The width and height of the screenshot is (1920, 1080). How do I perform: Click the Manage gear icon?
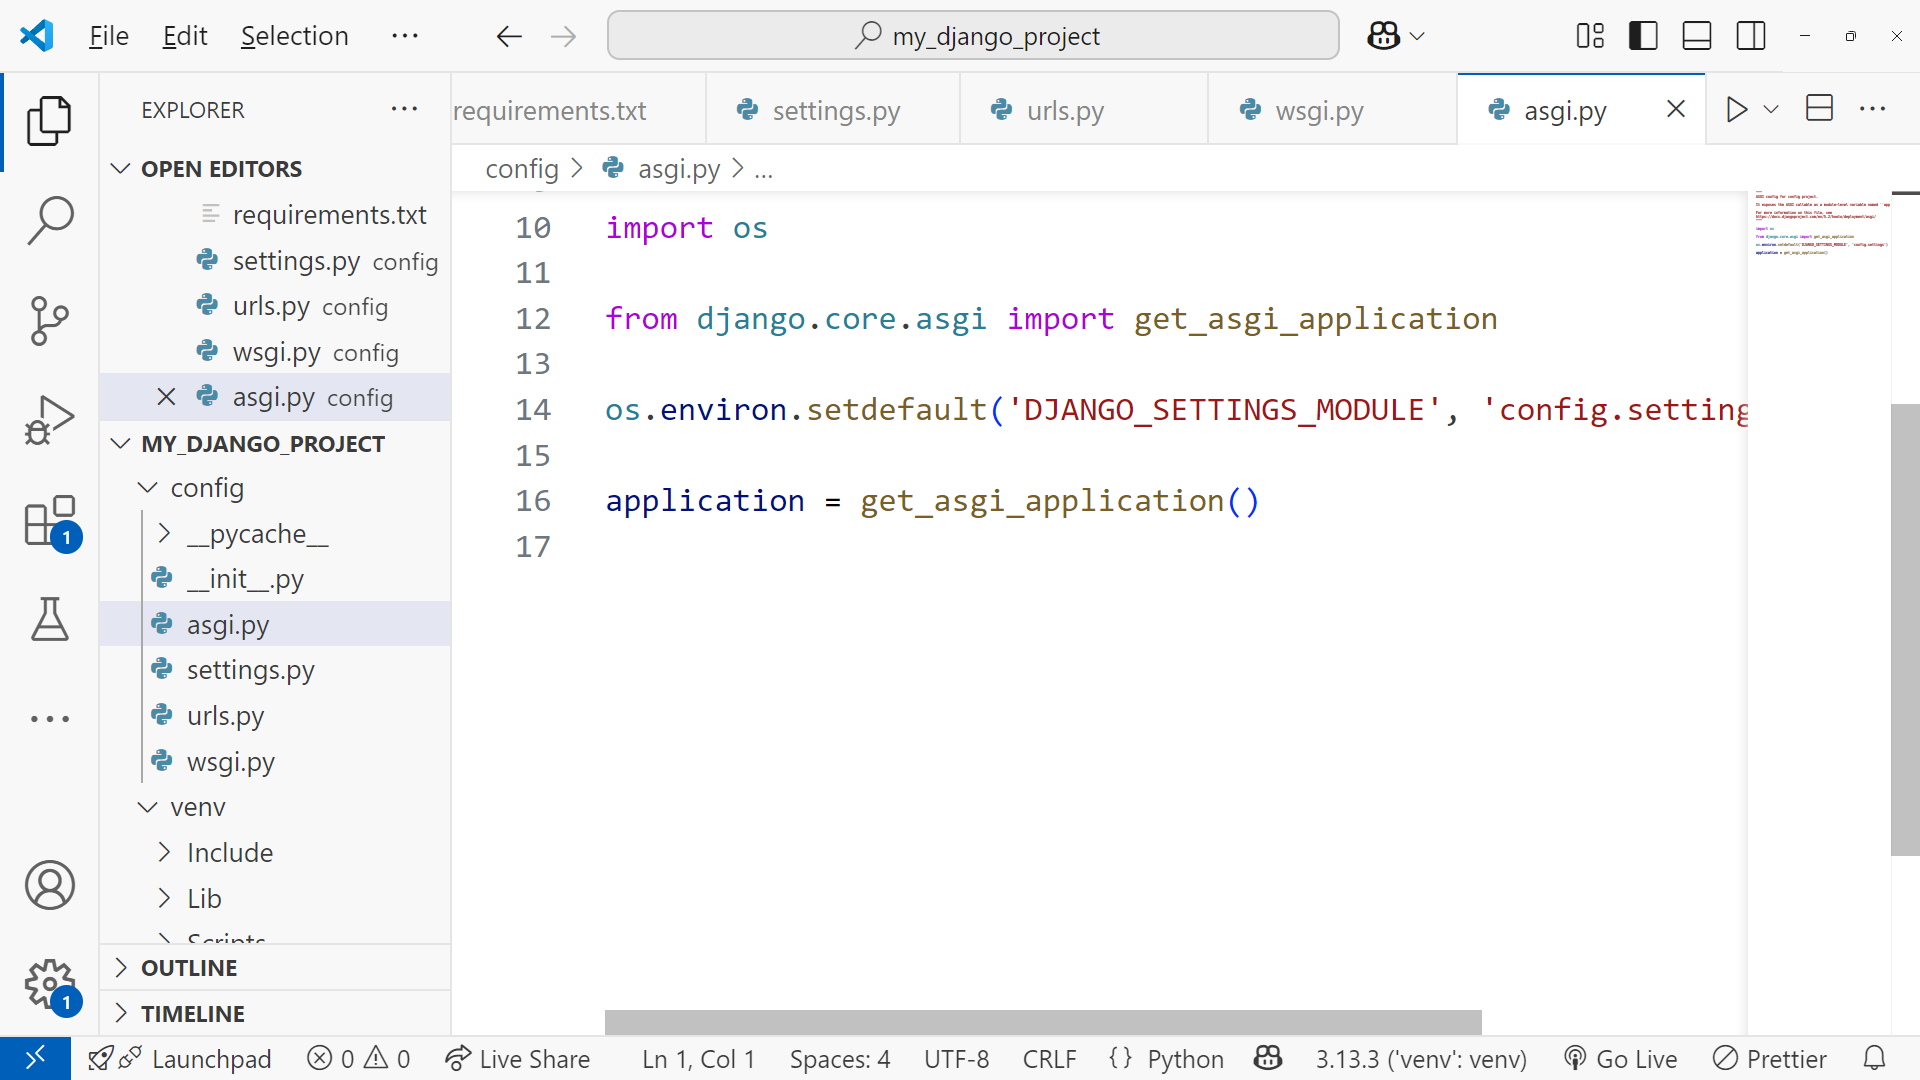pos(49,985)
